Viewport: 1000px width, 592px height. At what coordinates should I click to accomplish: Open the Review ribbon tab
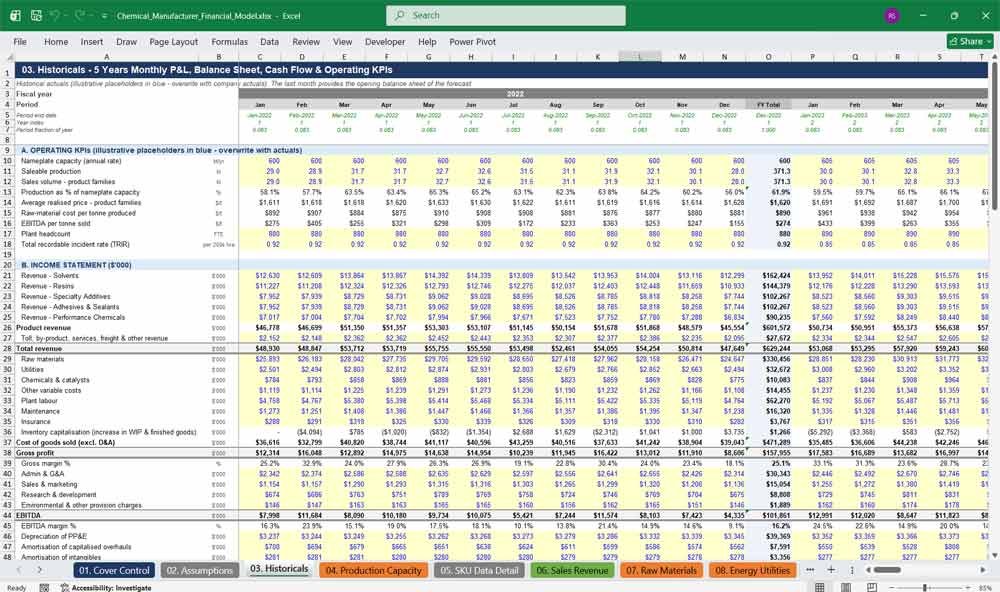click(306, 41)
